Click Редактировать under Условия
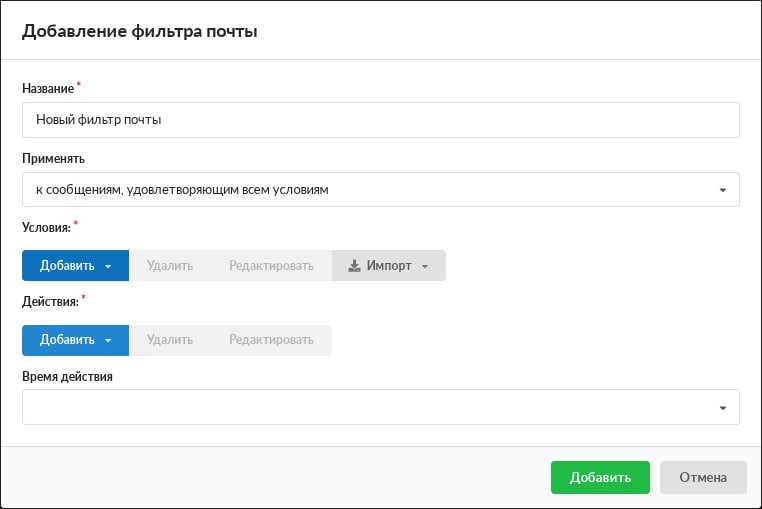762x509 pixels. pyautogui.click(x=271, y=265)
